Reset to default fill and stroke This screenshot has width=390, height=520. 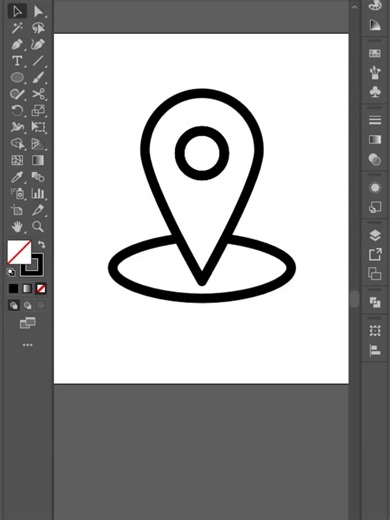click(x=11, y=273)
